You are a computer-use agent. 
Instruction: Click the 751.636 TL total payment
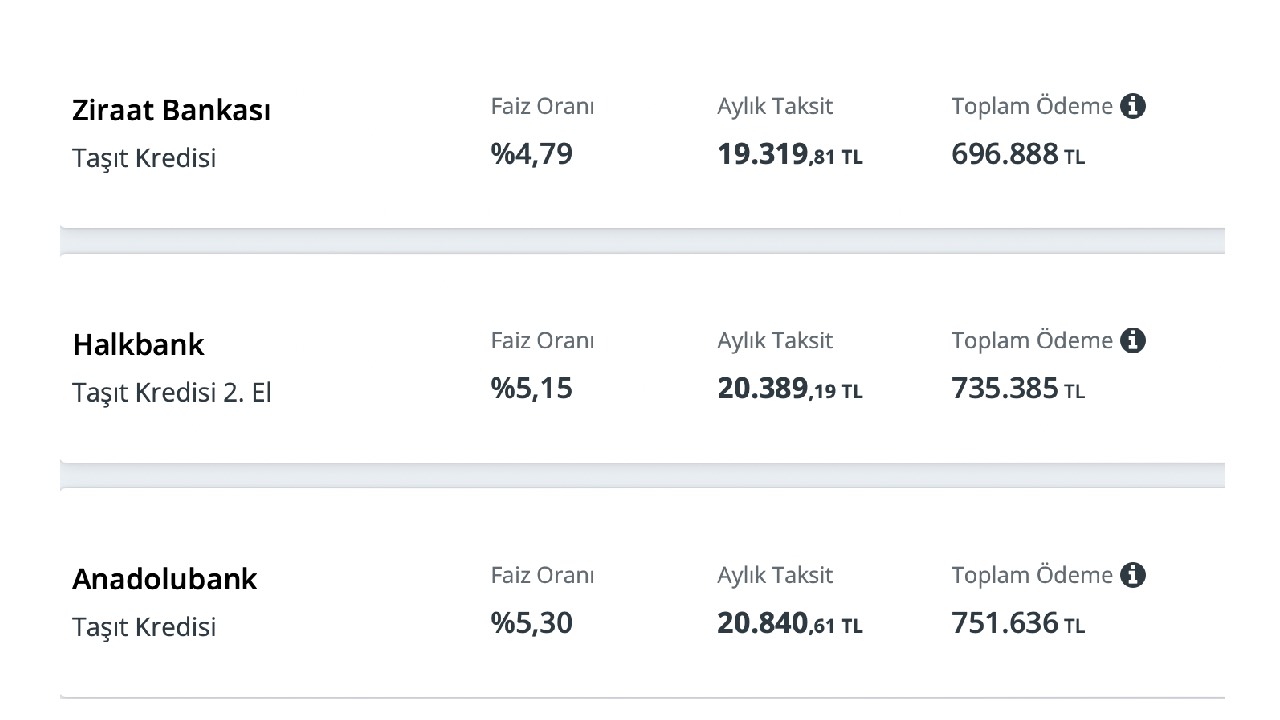(x=1018, y=624)
